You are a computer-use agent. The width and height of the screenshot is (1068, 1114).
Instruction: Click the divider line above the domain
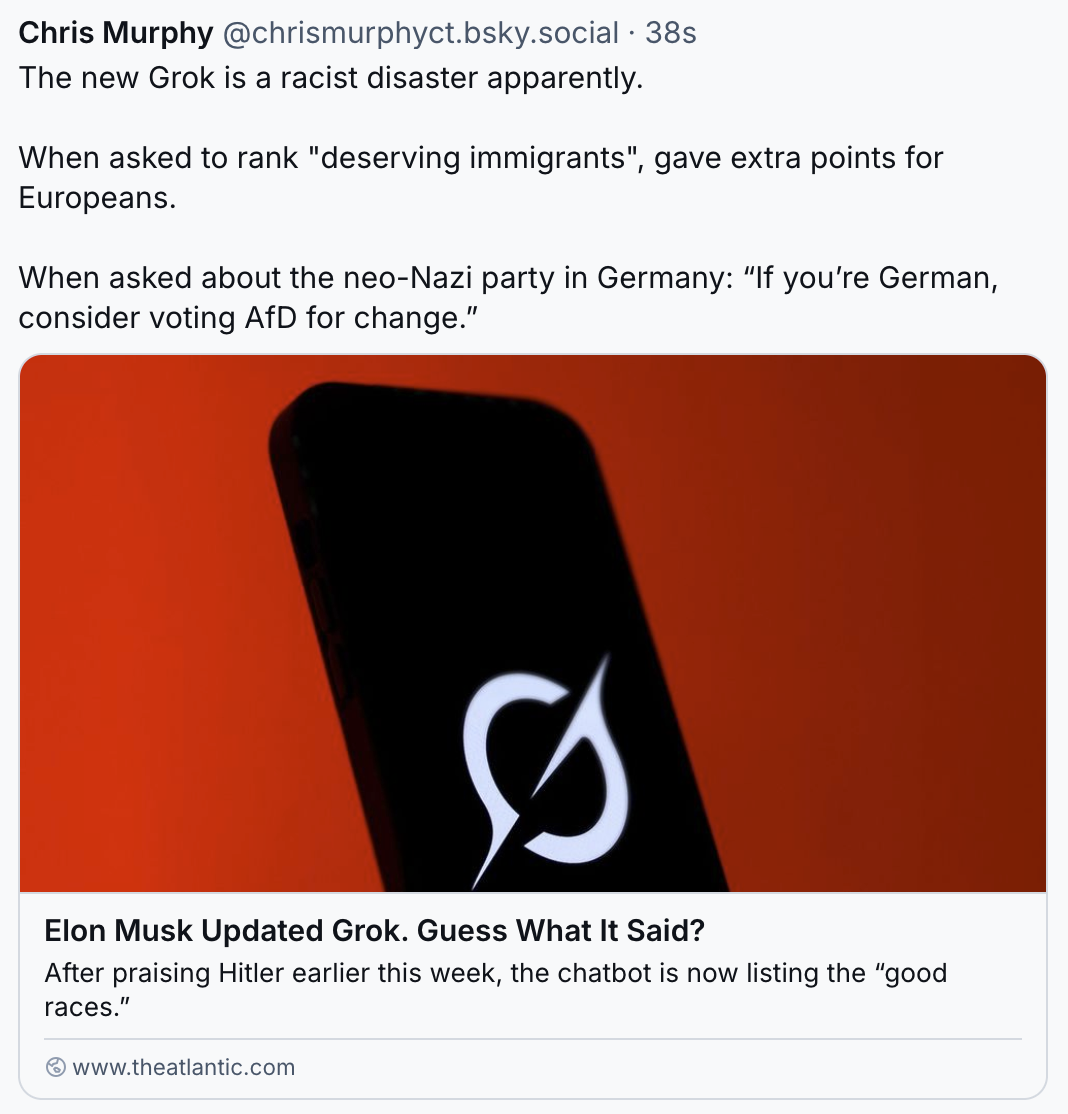[533, 1039]
